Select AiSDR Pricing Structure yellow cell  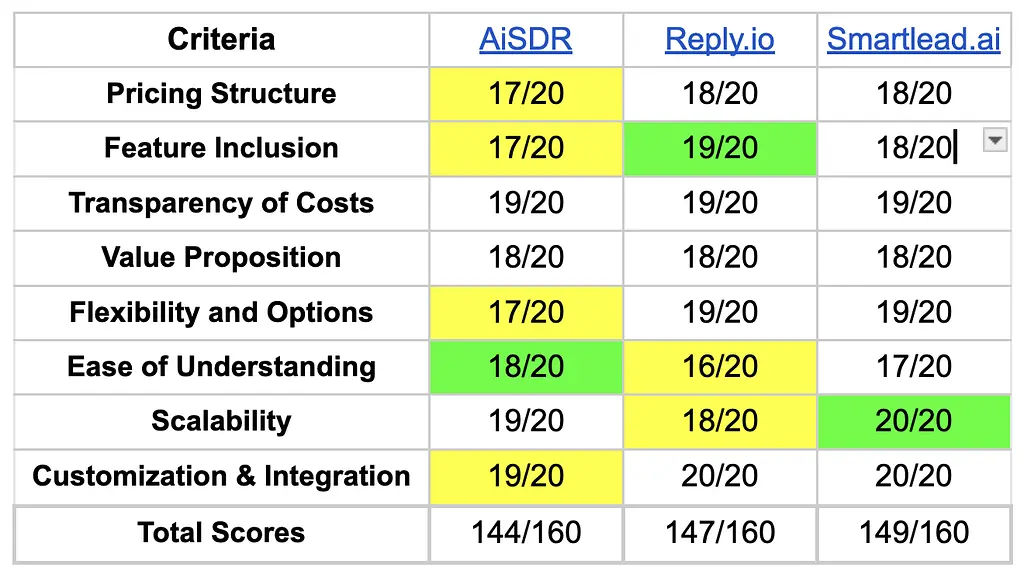(x=526, y=94)
